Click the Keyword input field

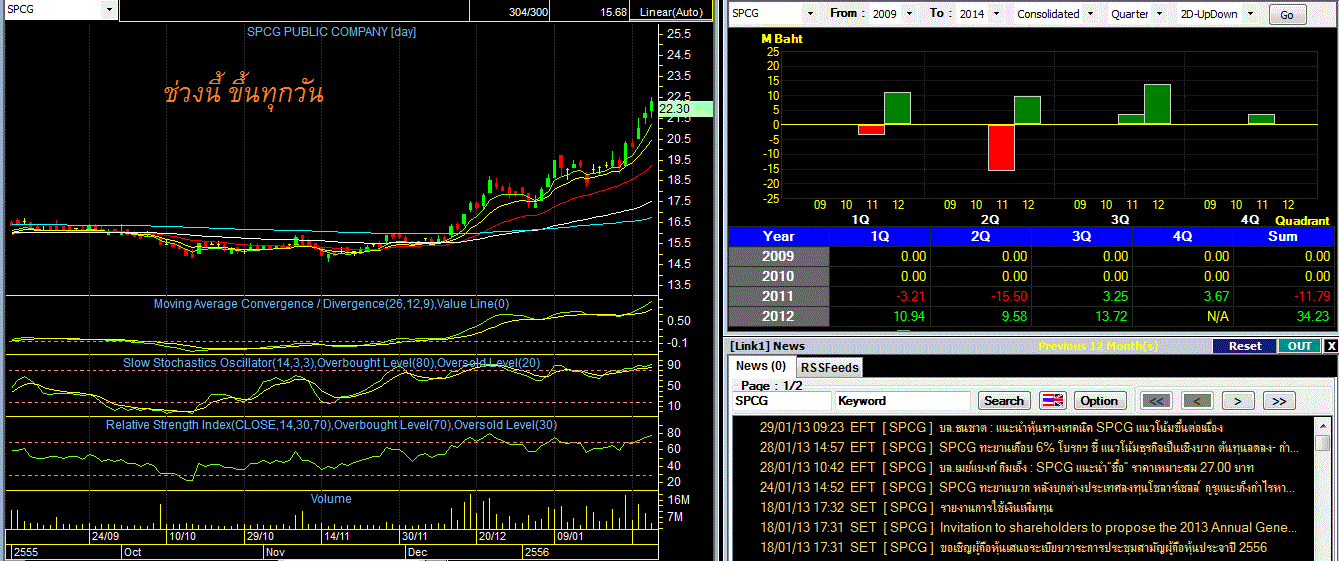(x=902, y=400)
